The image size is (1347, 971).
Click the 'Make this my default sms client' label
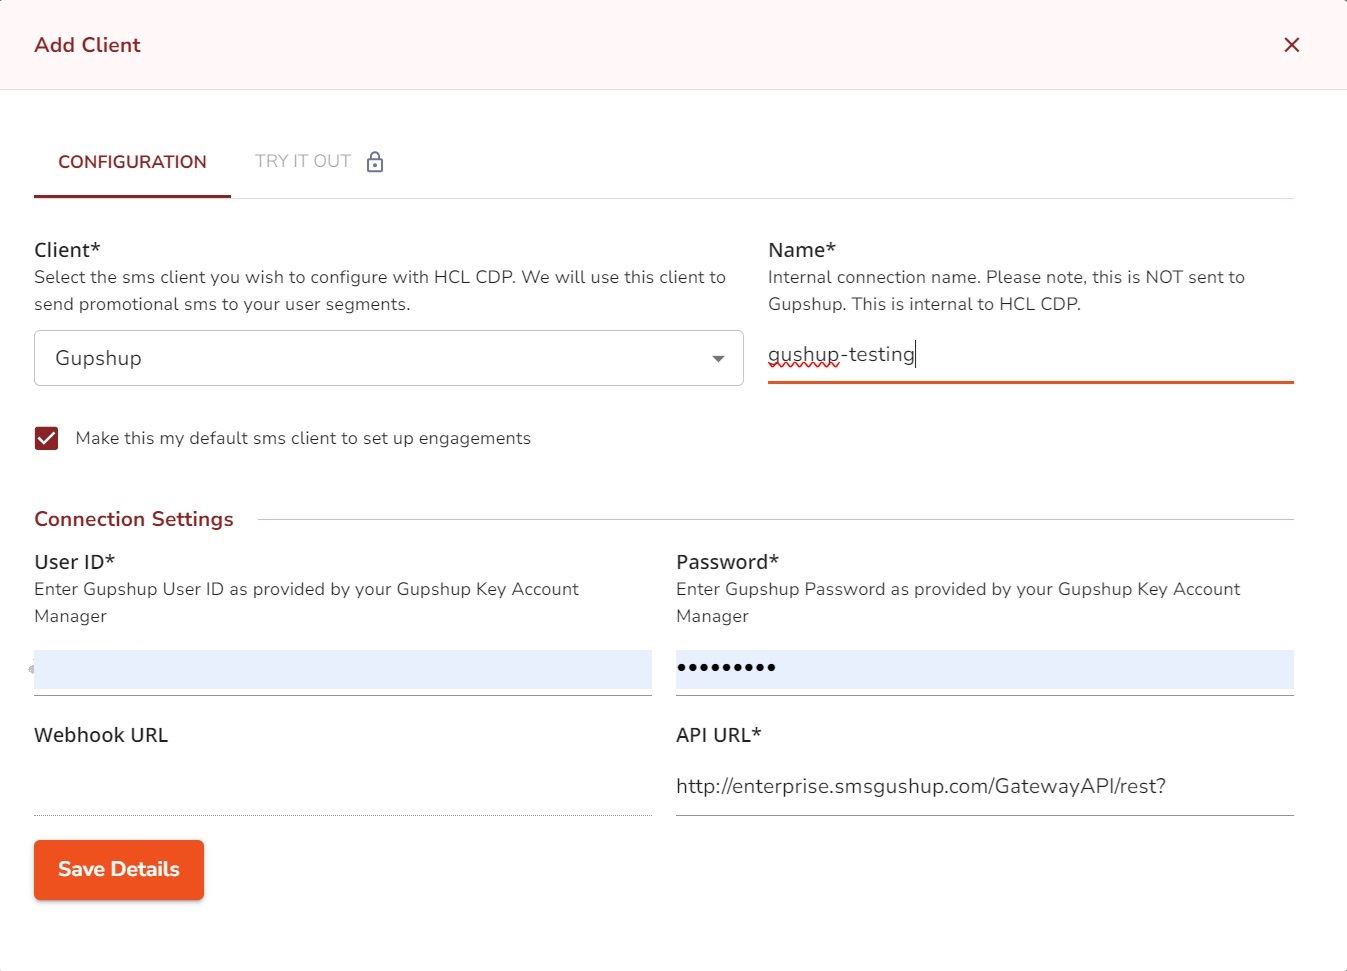click(x=303, y=438)
